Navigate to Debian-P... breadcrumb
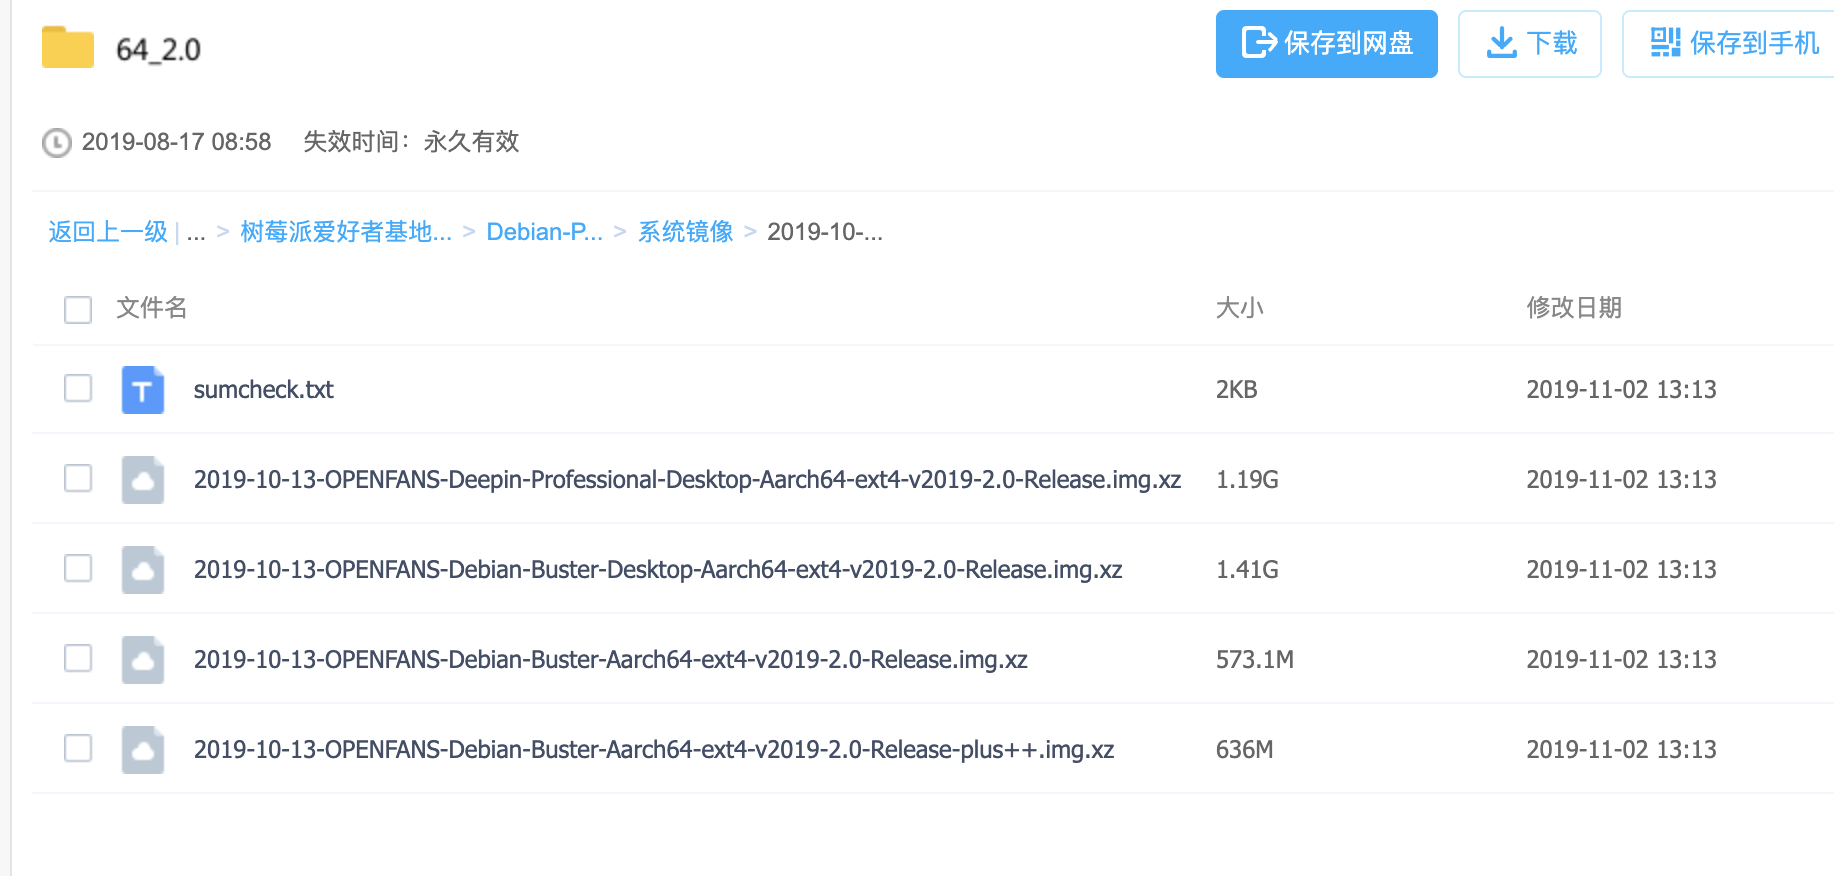The width and height of the screenshot is (1834, 876). pyautogui.click(x=545, y=232)
